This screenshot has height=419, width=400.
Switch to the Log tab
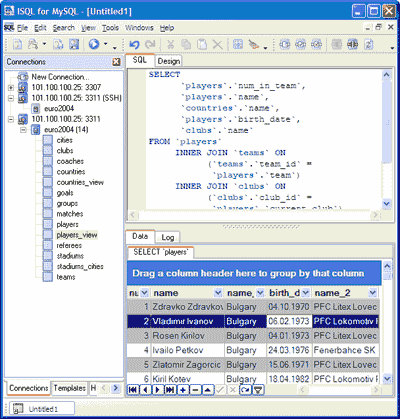[x=168, y=237]
